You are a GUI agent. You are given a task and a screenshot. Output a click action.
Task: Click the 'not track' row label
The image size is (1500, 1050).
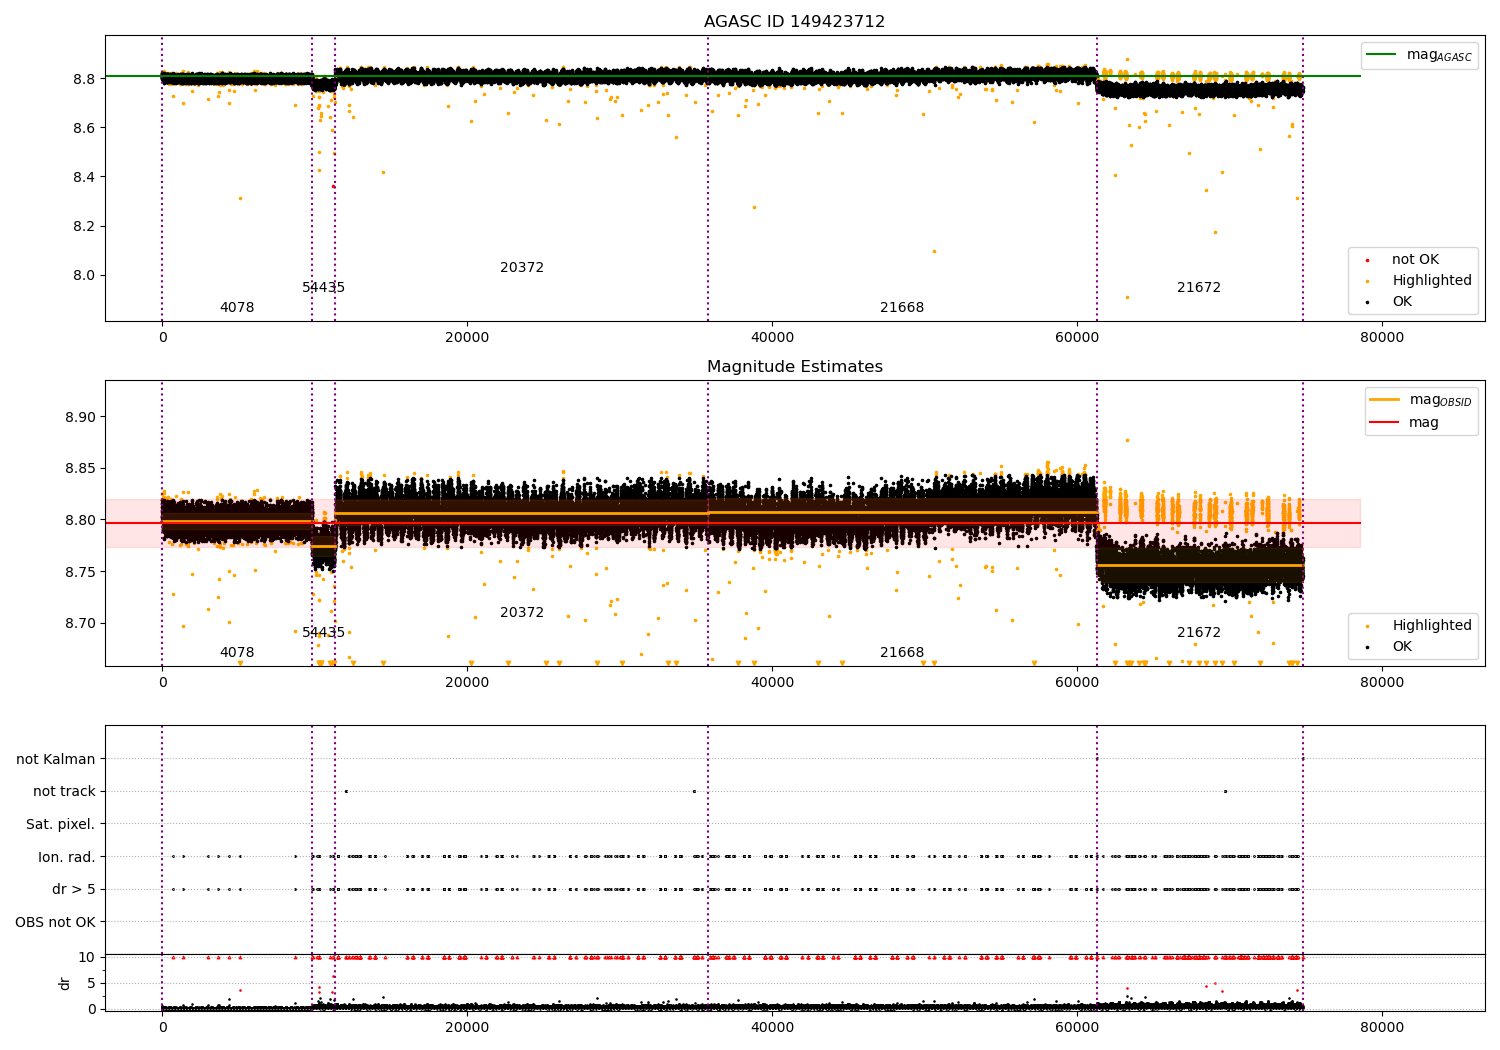point(64,792)
